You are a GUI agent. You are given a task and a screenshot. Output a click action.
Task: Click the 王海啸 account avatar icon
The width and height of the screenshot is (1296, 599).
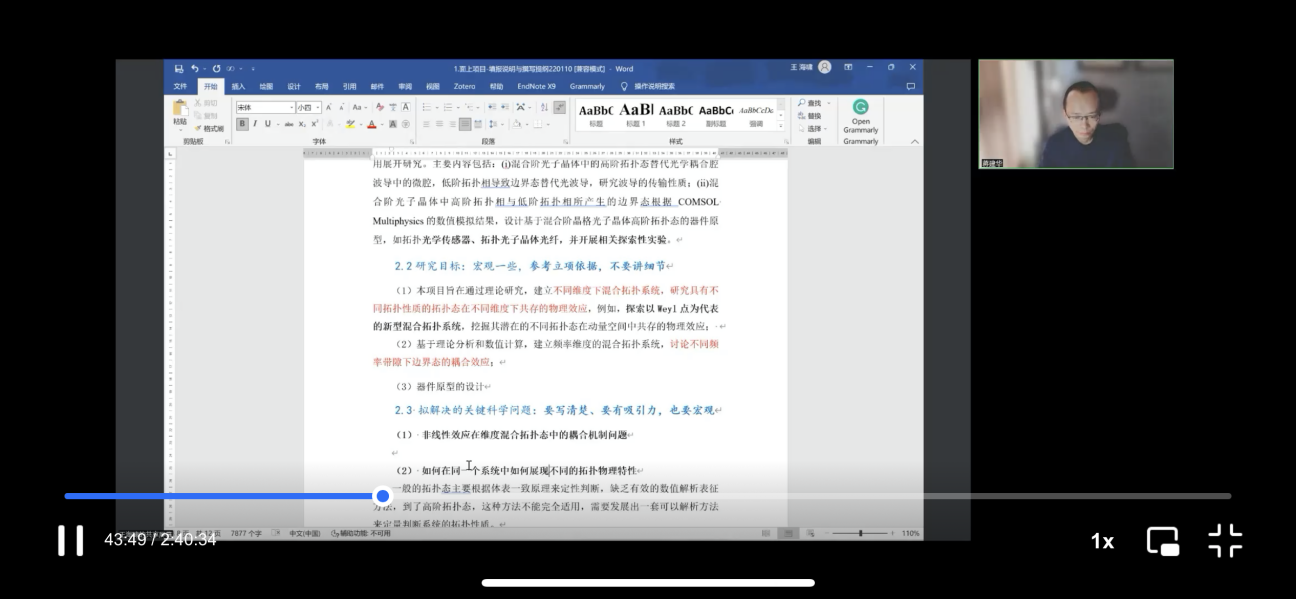[x=825, y=67]
